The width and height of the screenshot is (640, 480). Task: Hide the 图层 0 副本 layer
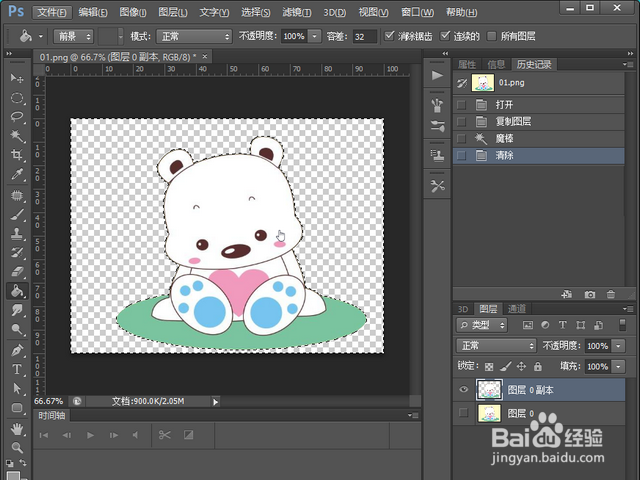point(464,389)
